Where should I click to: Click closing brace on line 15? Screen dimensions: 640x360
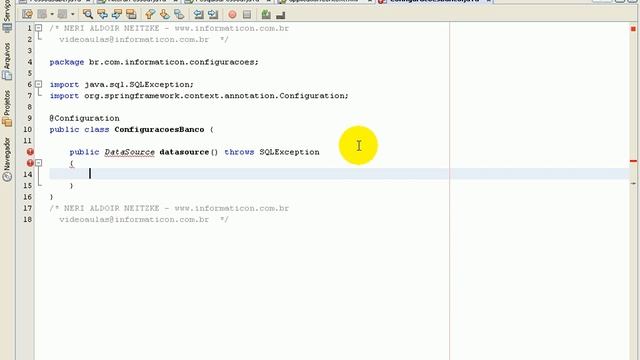point(71,186)
